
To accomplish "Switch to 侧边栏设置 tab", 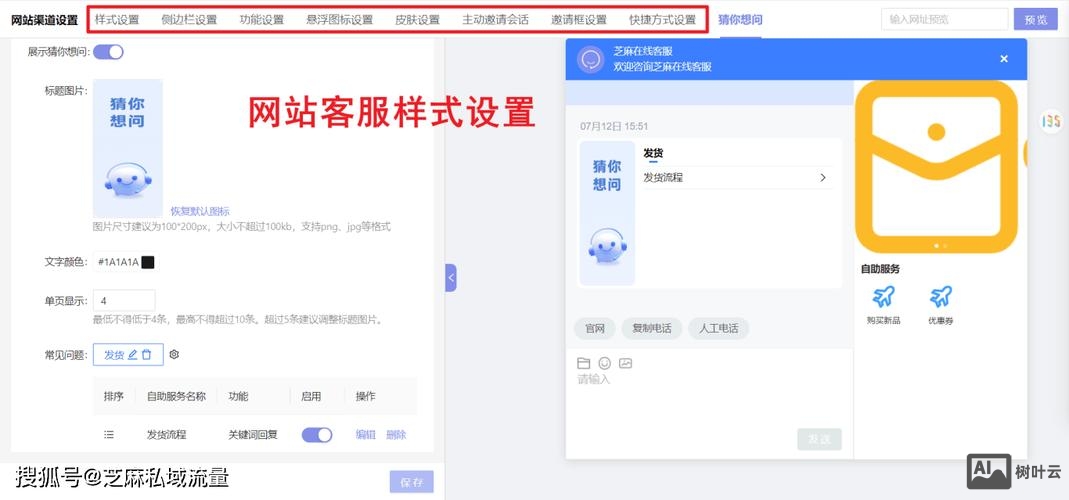I will [x=189, y=20].
